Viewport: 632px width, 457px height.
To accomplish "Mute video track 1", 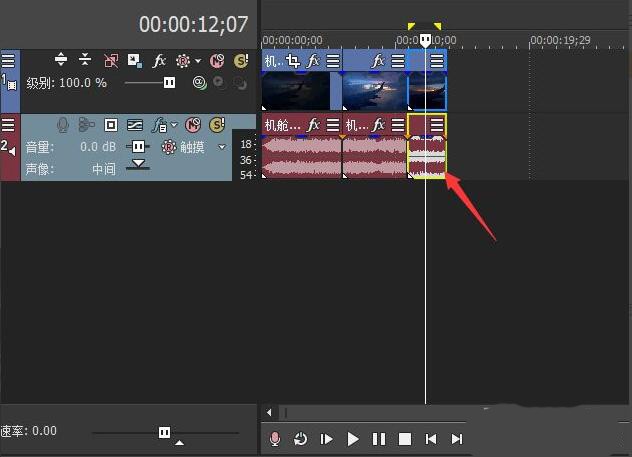I will (x=217, y=61).
